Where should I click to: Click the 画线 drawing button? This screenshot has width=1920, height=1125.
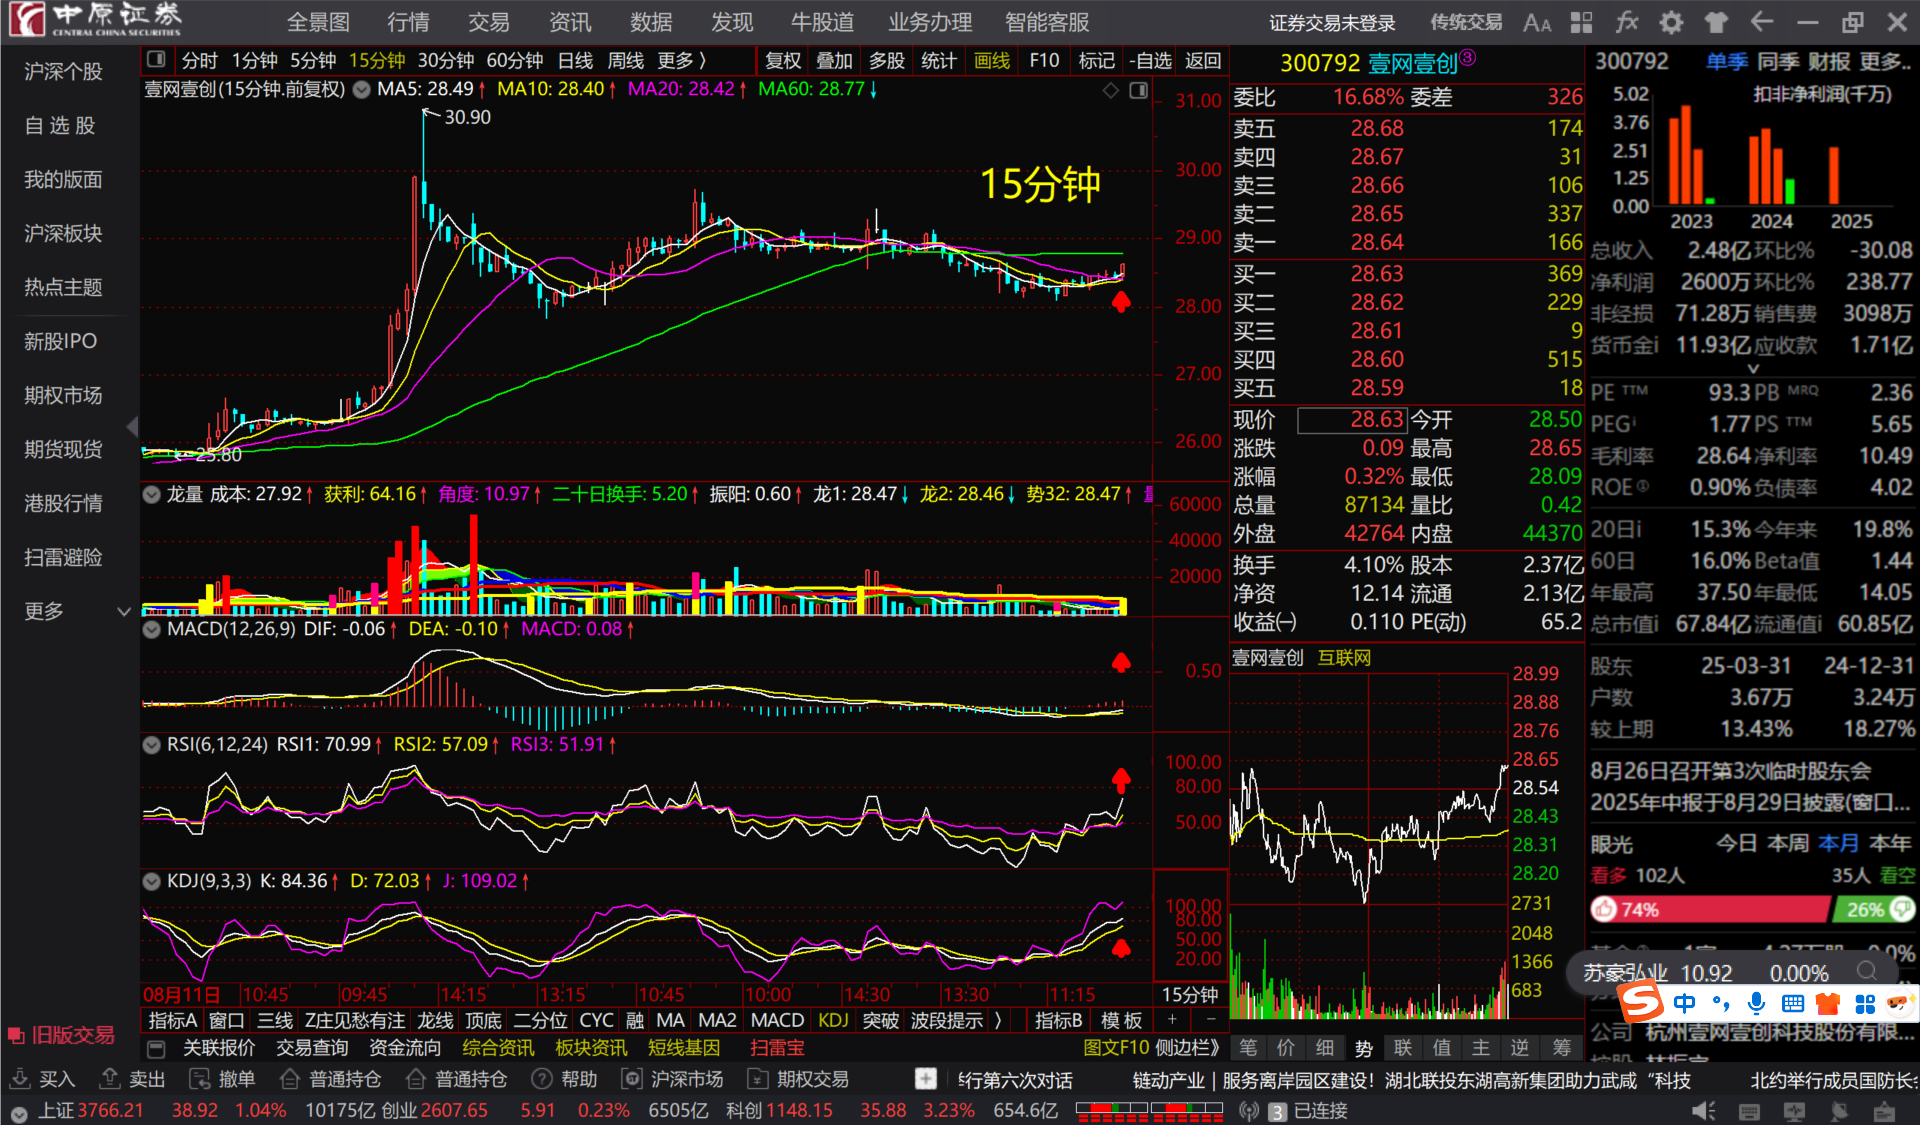pos(992,60)
